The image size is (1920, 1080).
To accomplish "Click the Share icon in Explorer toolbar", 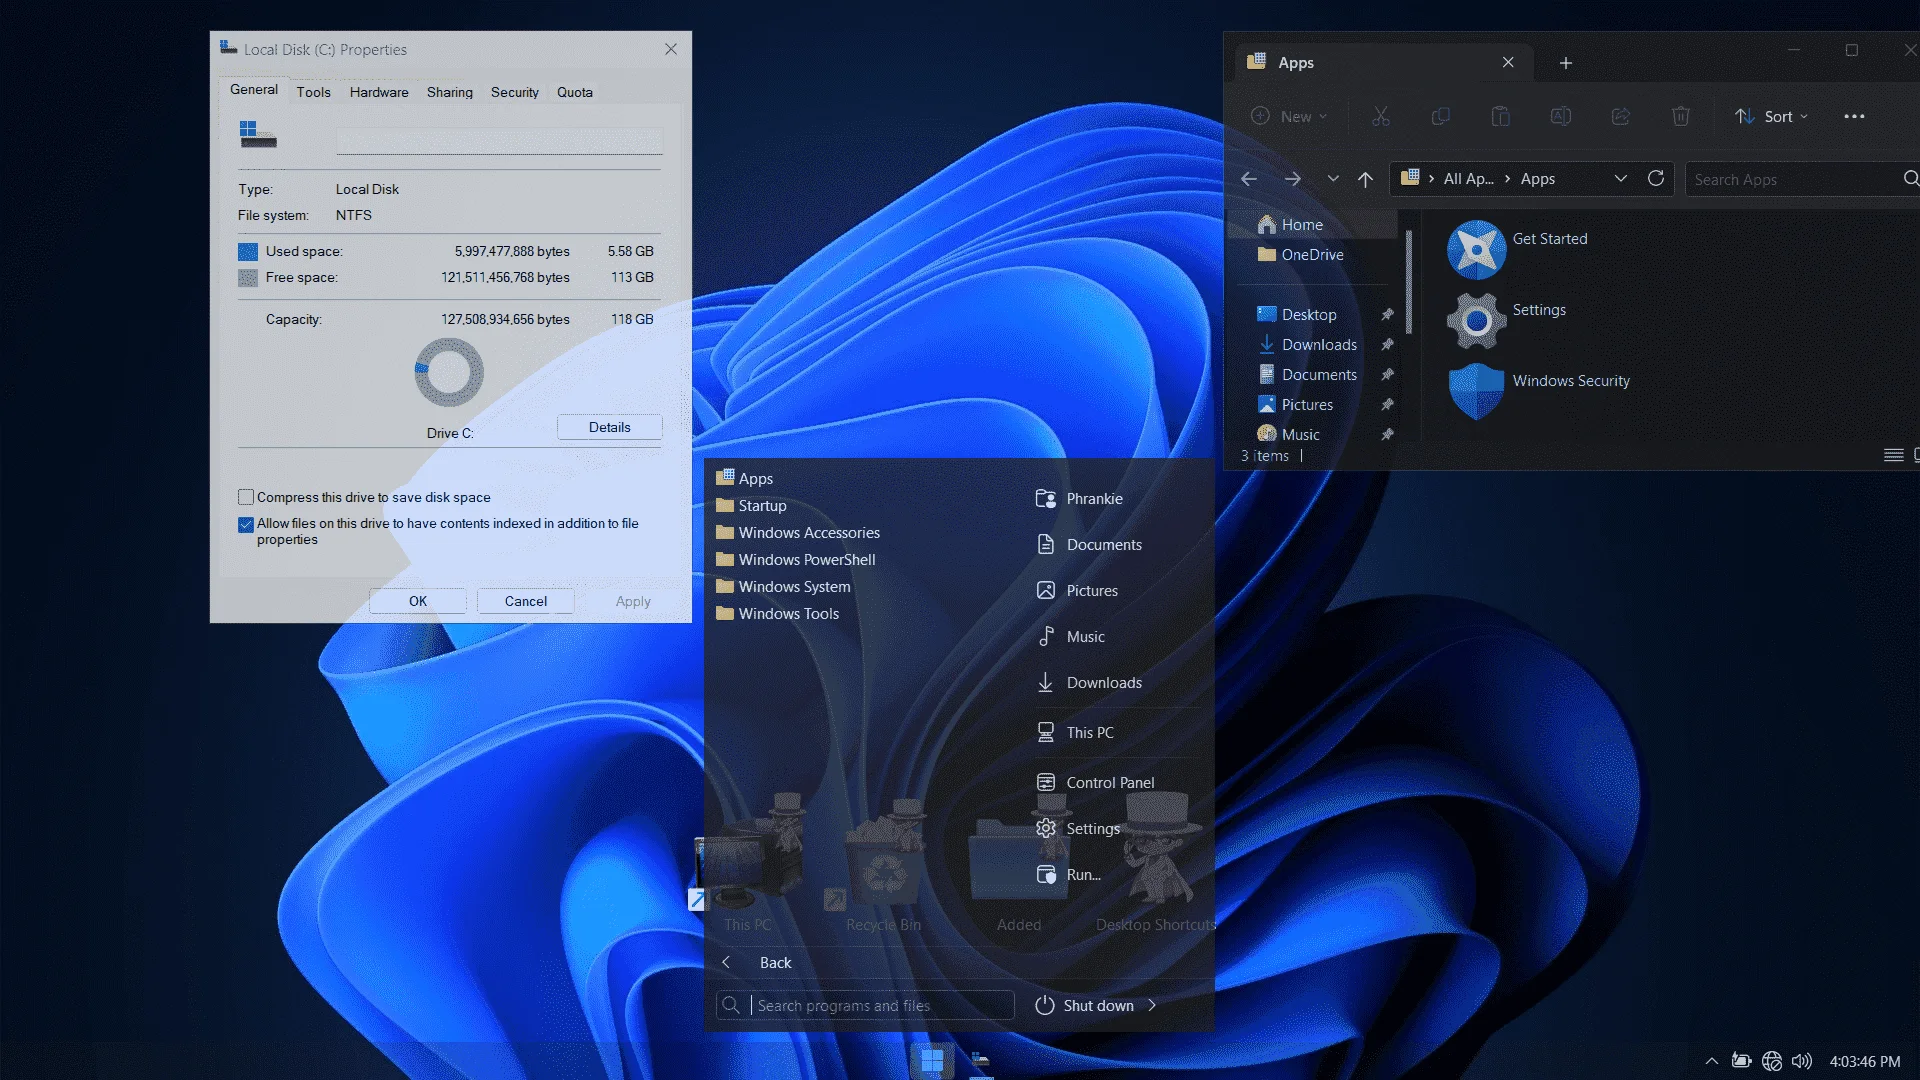I will [x=1621, y=116].
